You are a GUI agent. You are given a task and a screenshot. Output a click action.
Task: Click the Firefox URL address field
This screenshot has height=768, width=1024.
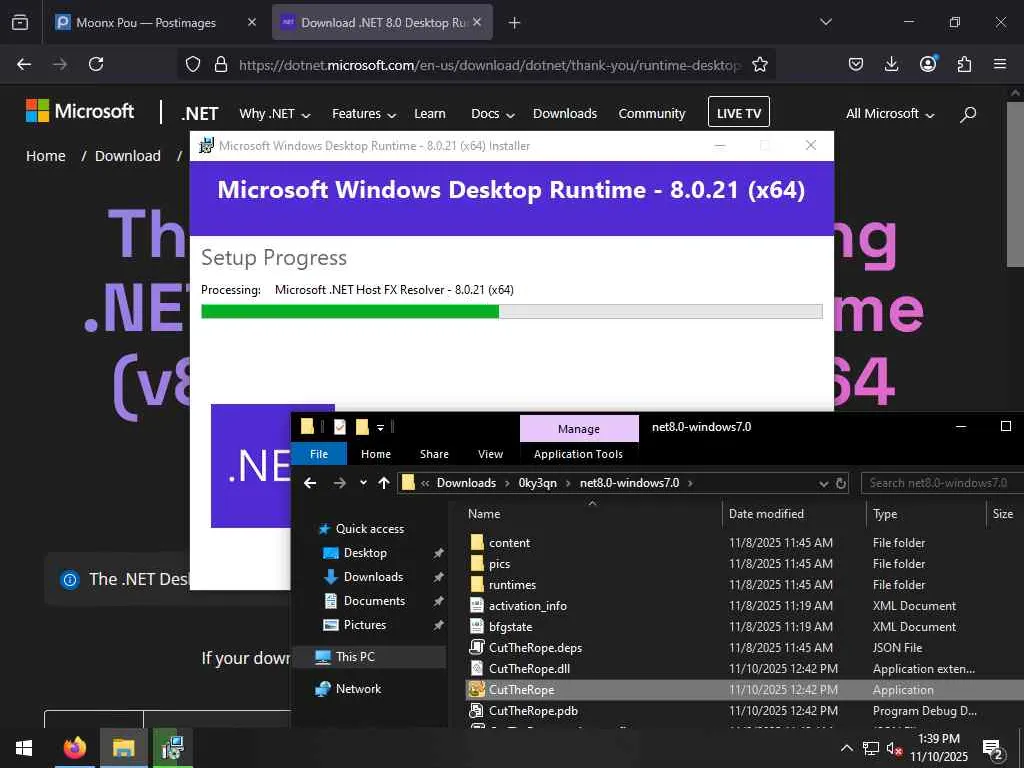point(490,65)
